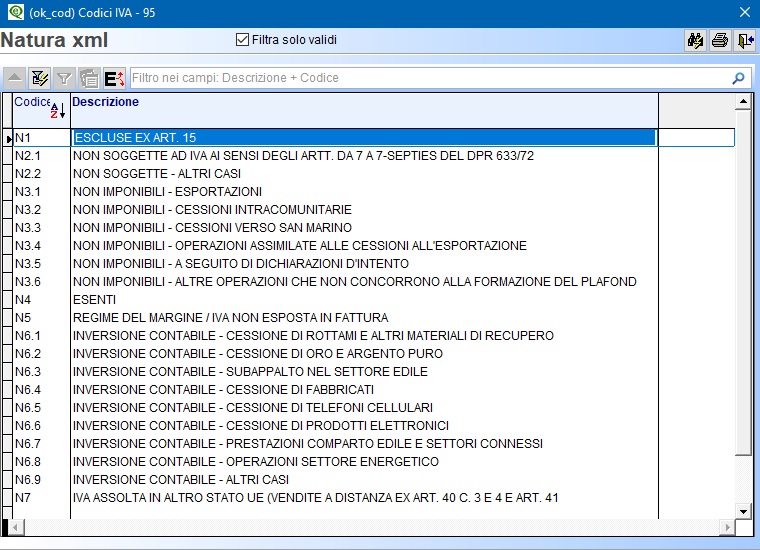Viewport: 760px width, 550px height.
Task: Click the funnel filter icon
Action: tap(64, 78)
